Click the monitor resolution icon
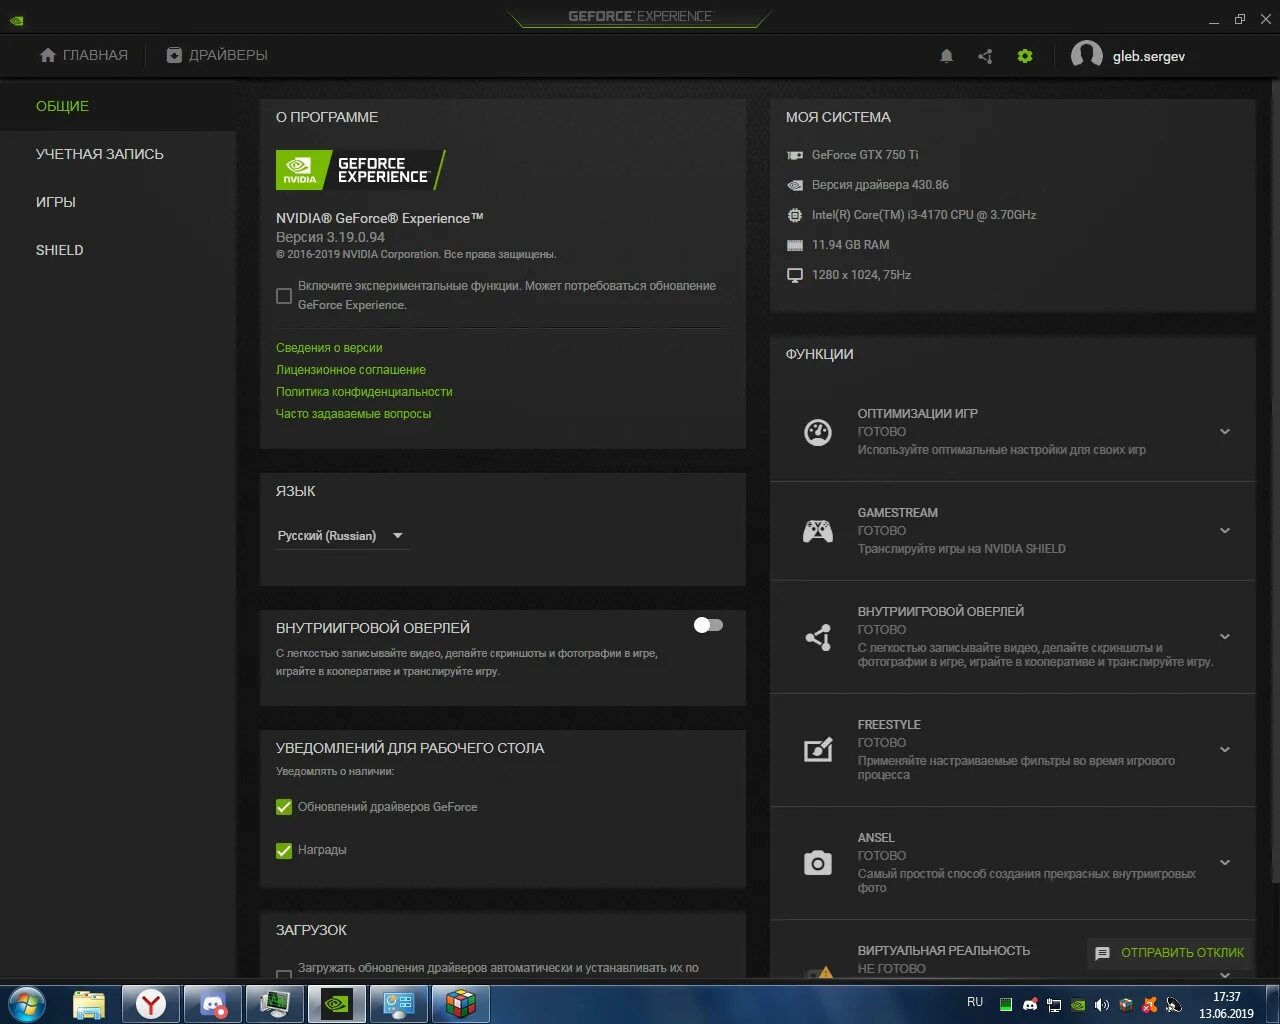This screenshot has height=1024, width=1280. [795, 275]
